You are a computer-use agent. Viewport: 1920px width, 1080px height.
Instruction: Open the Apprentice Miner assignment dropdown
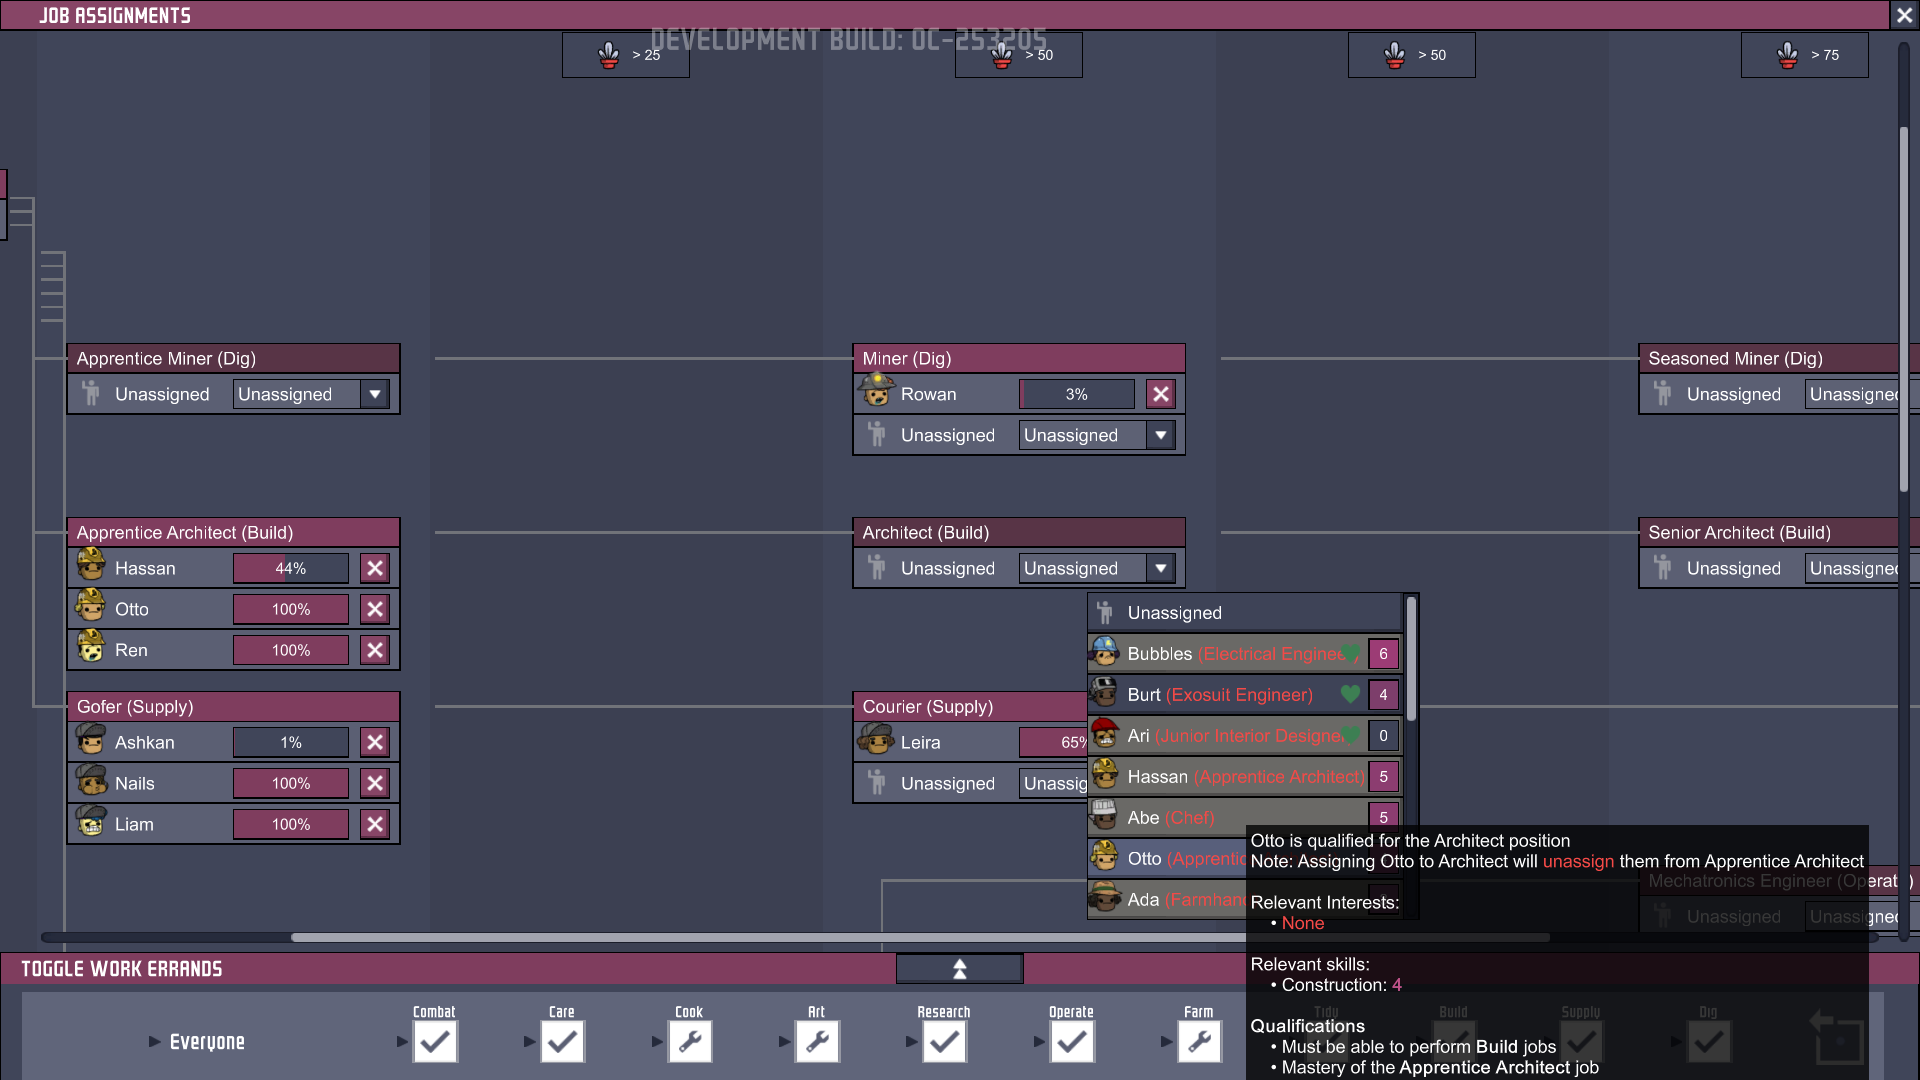pyautogui.click(x=375, y=394)
